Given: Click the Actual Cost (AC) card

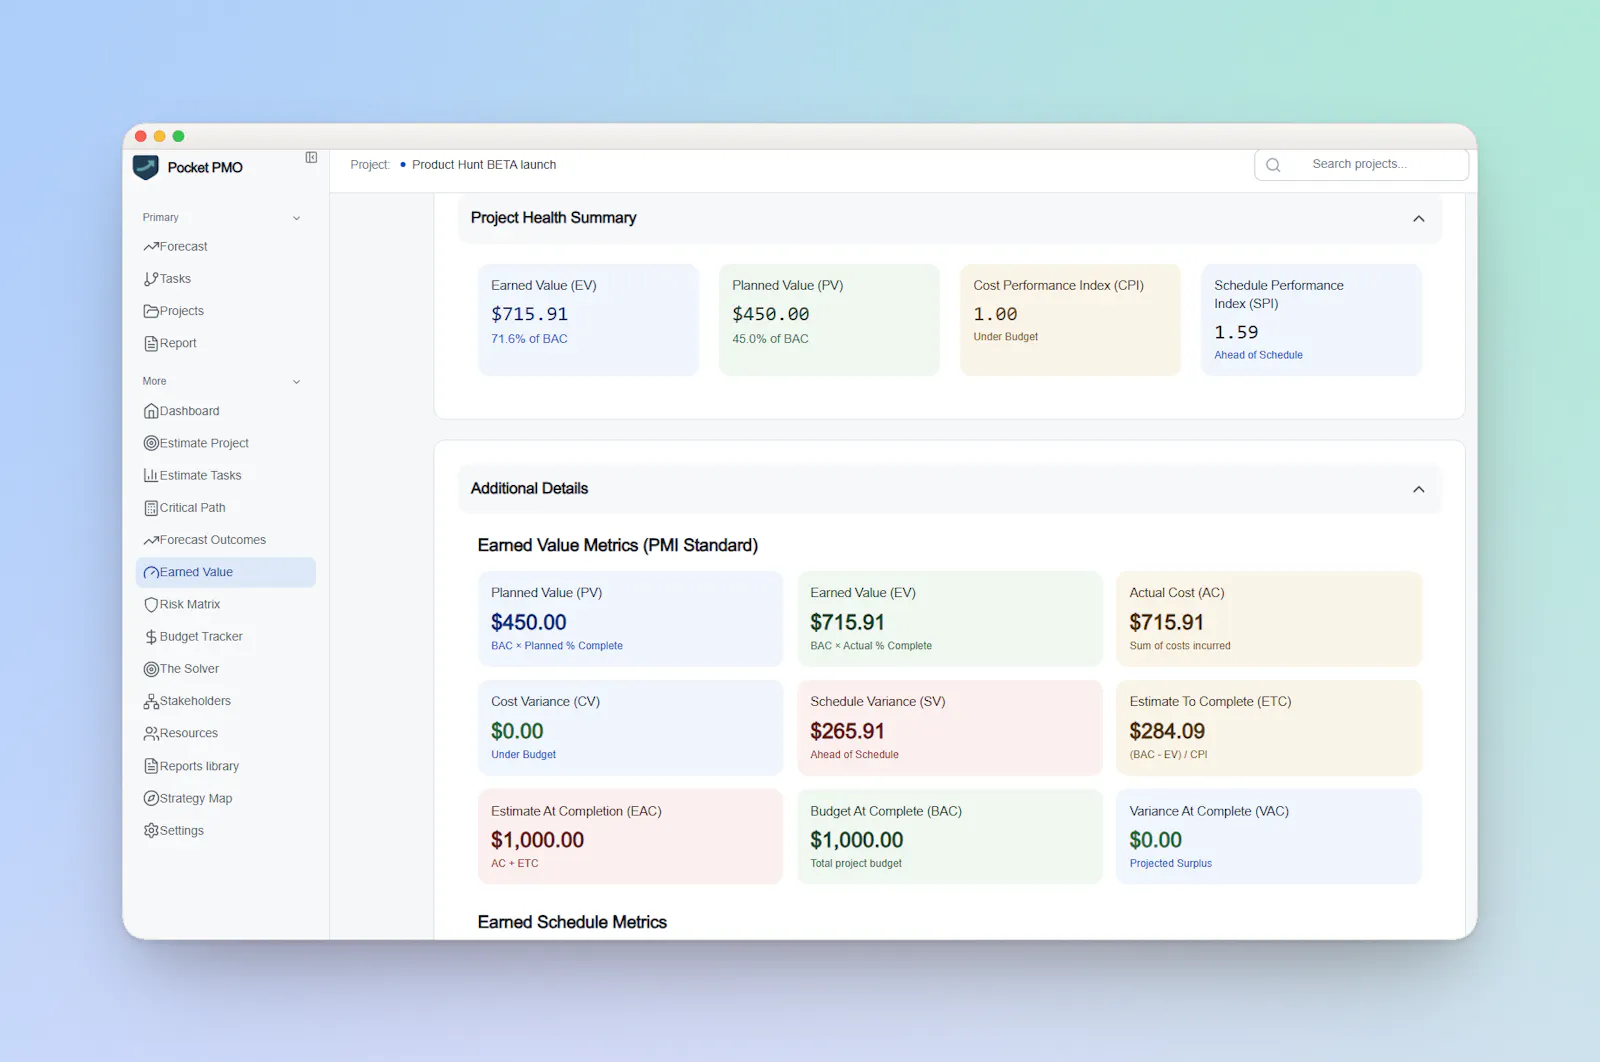Looking at the screenshot, I should coord(1269,619).
